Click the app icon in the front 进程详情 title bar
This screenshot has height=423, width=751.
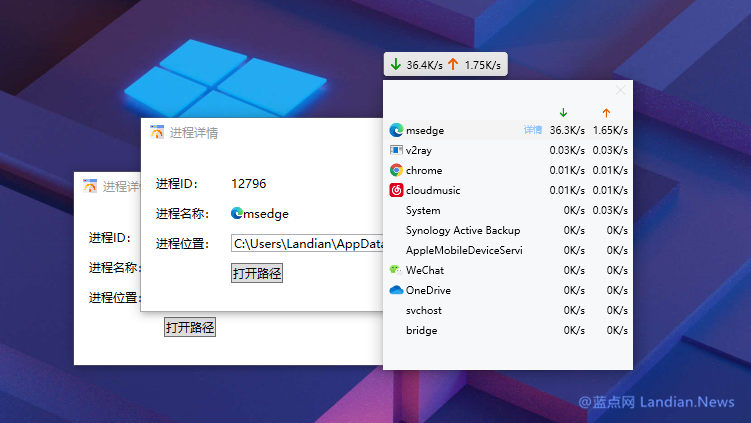click(157, 132)
